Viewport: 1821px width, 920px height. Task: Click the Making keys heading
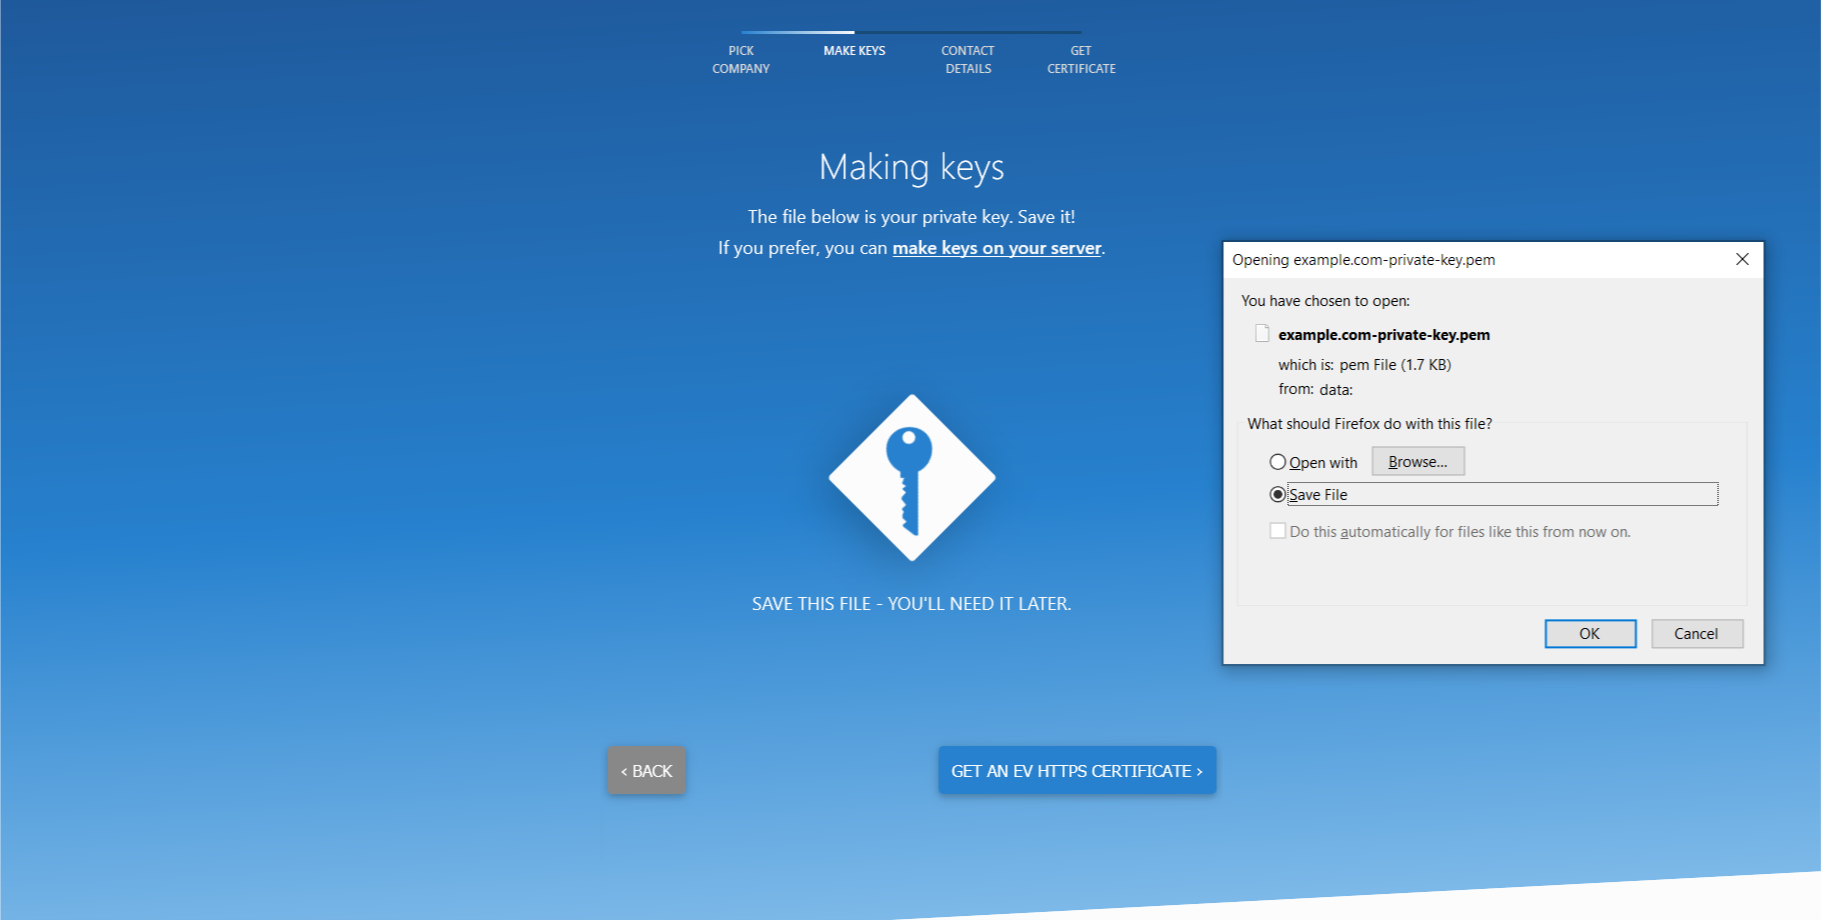pos(911,167)
